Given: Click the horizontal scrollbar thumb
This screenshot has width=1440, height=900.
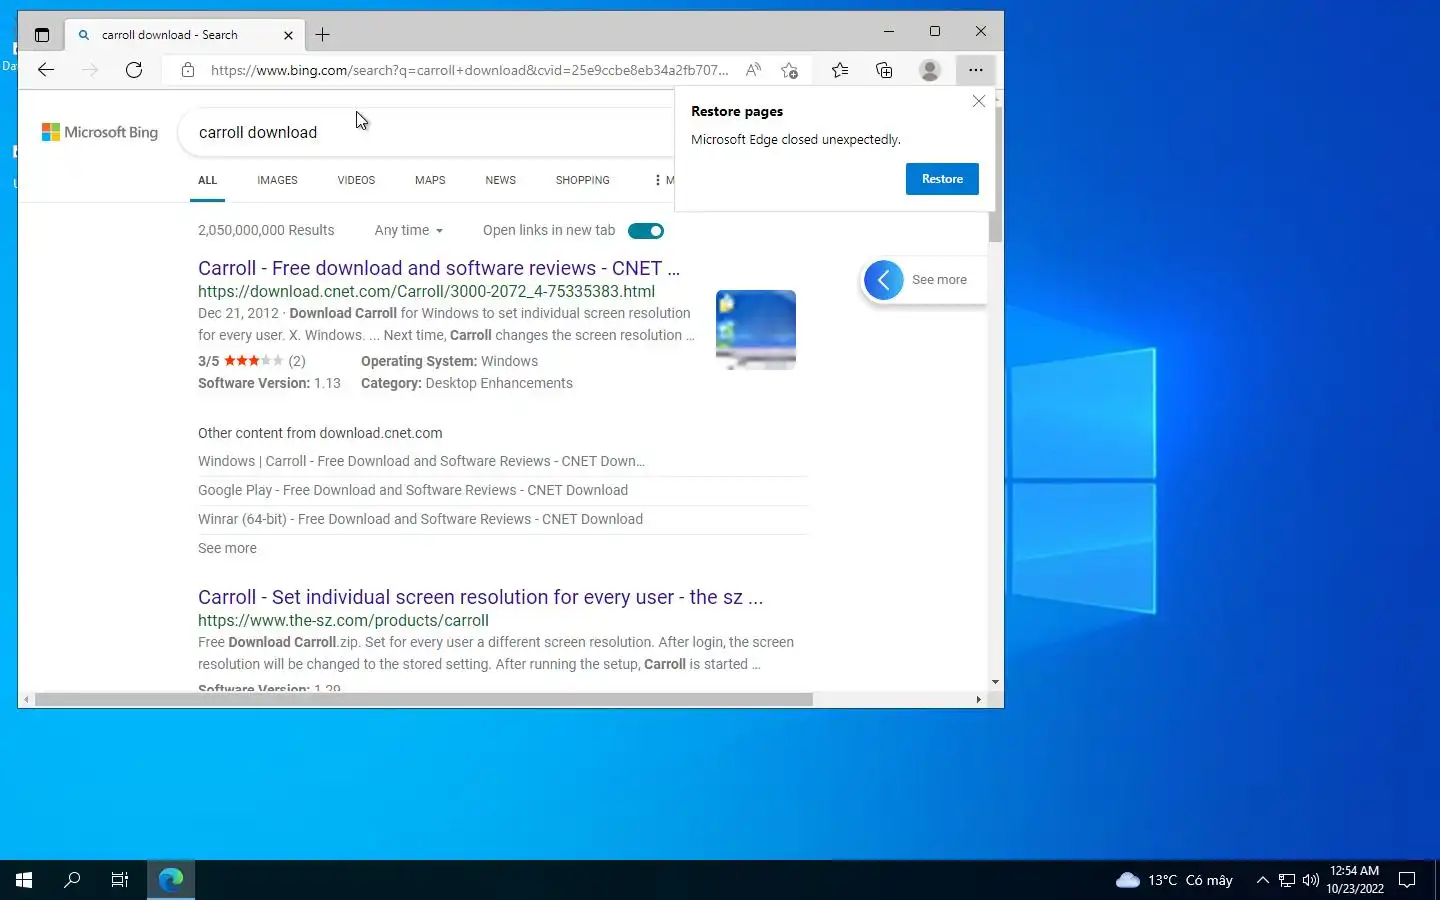Looking at the screenshot, I should (424, 700).
